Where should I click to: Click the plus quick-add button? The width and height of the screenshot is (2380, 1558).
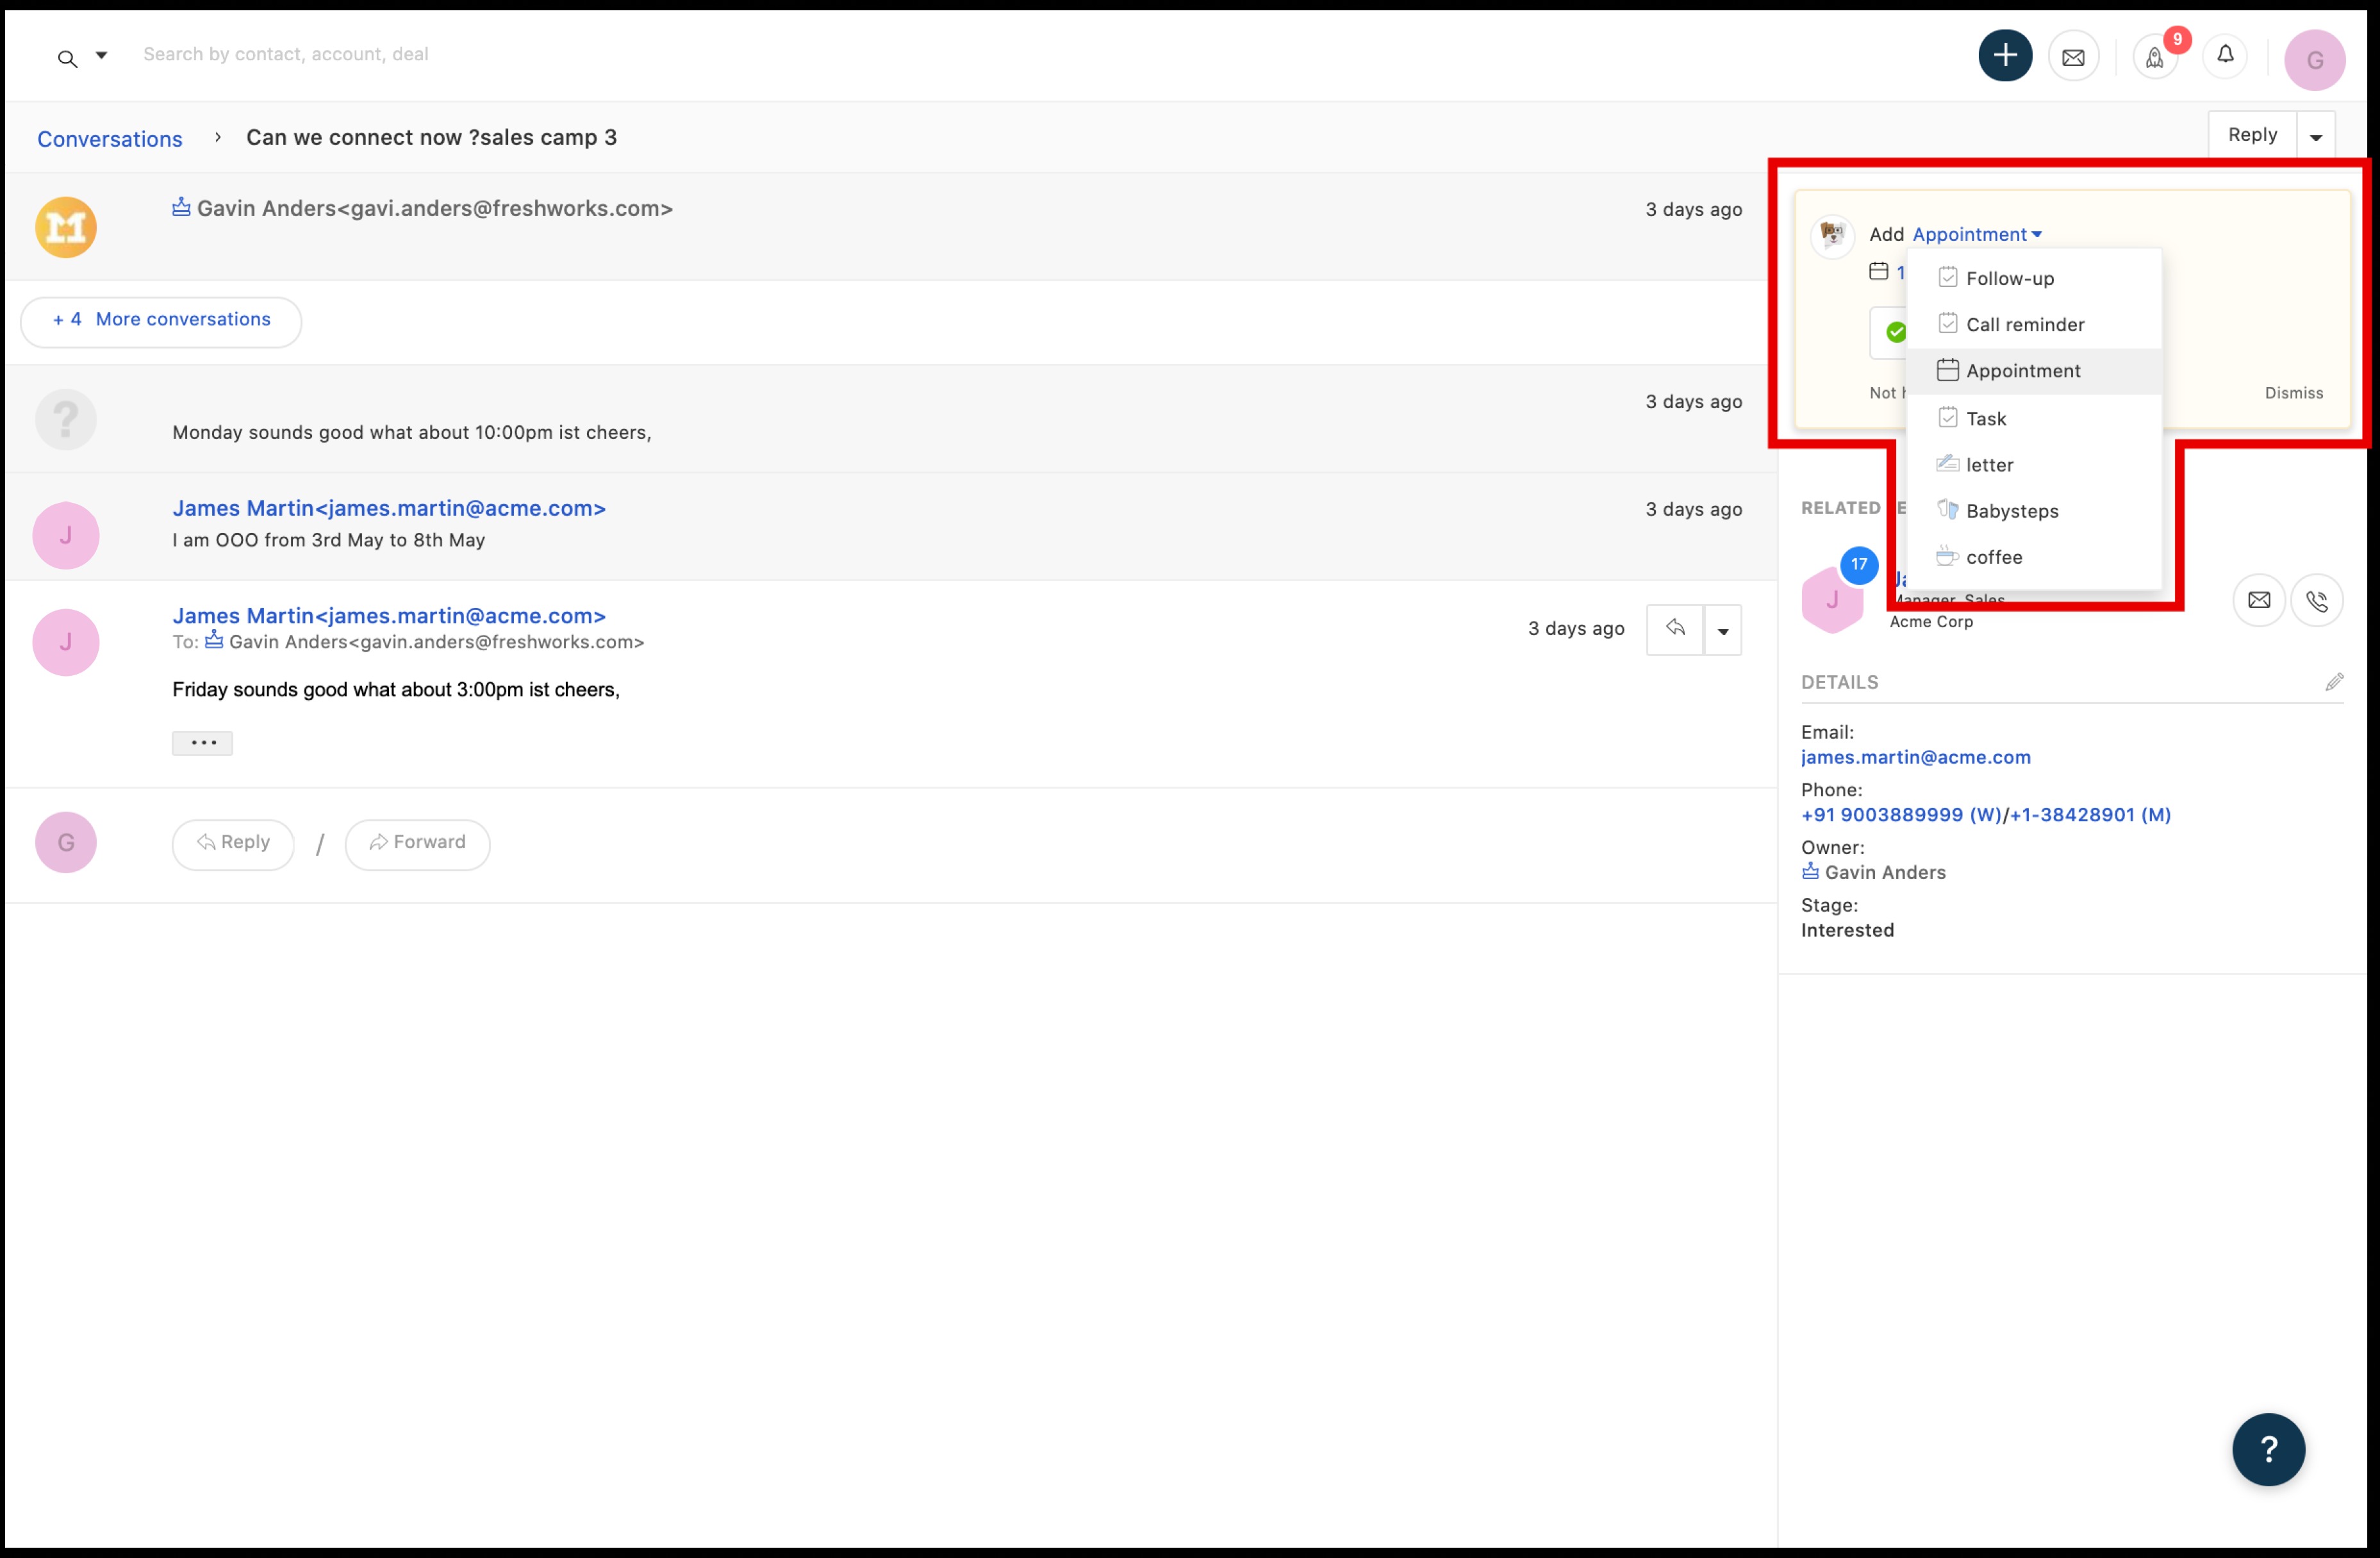click(x=2004, y=56)
